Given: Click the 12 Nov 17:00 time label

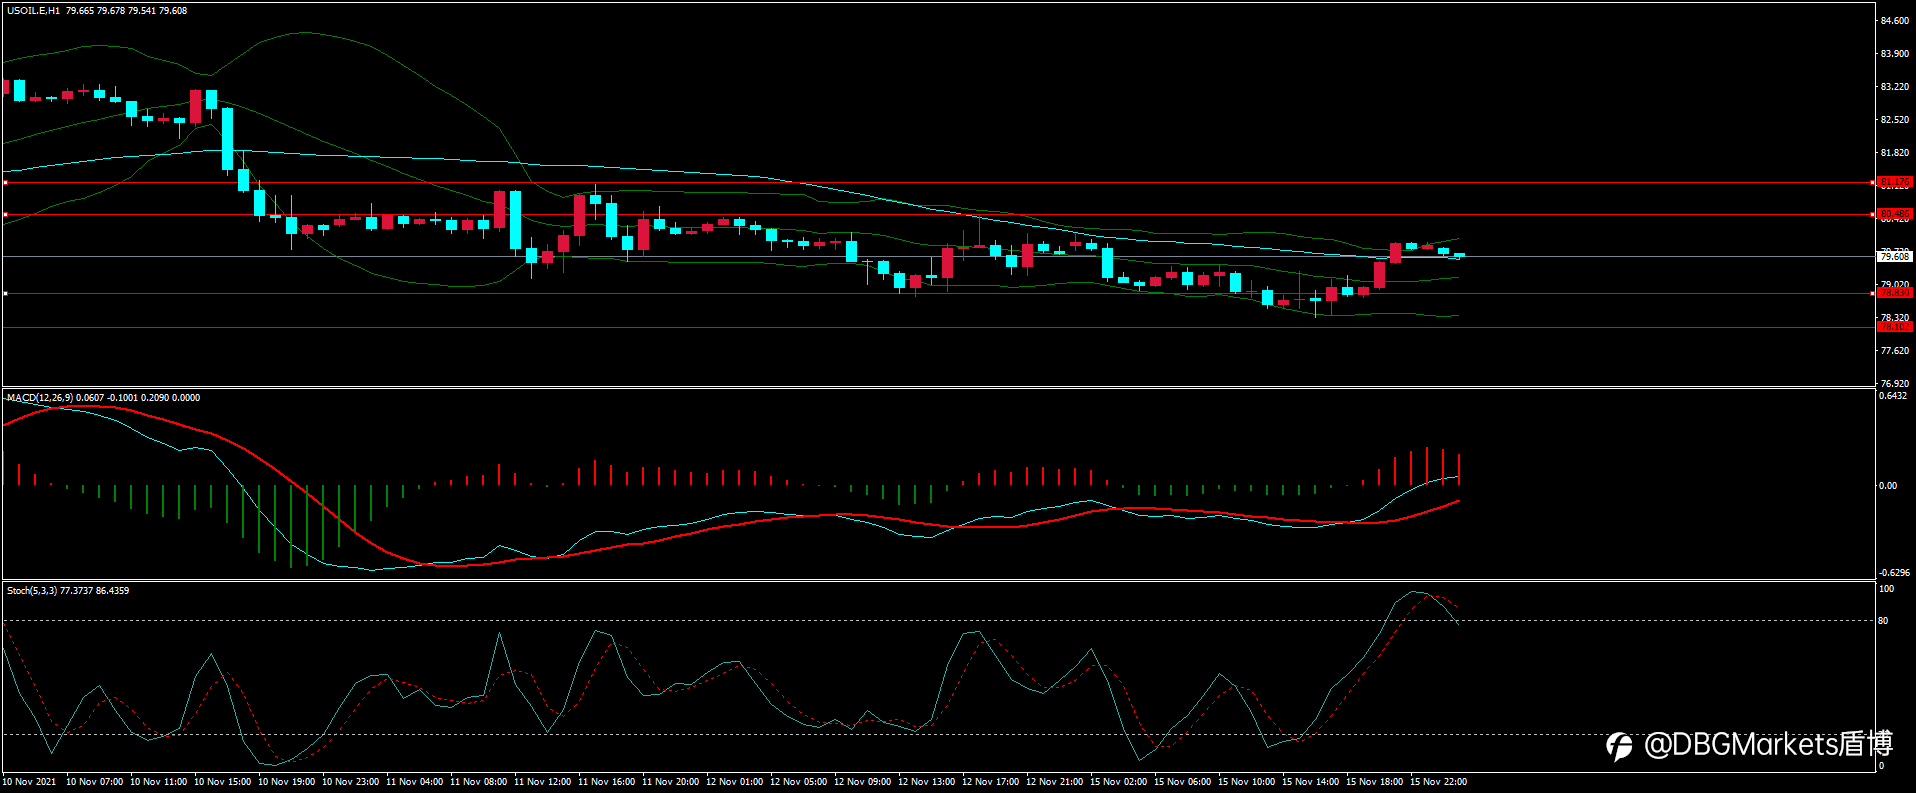Looking at the screenshot, I should [990, 782].
